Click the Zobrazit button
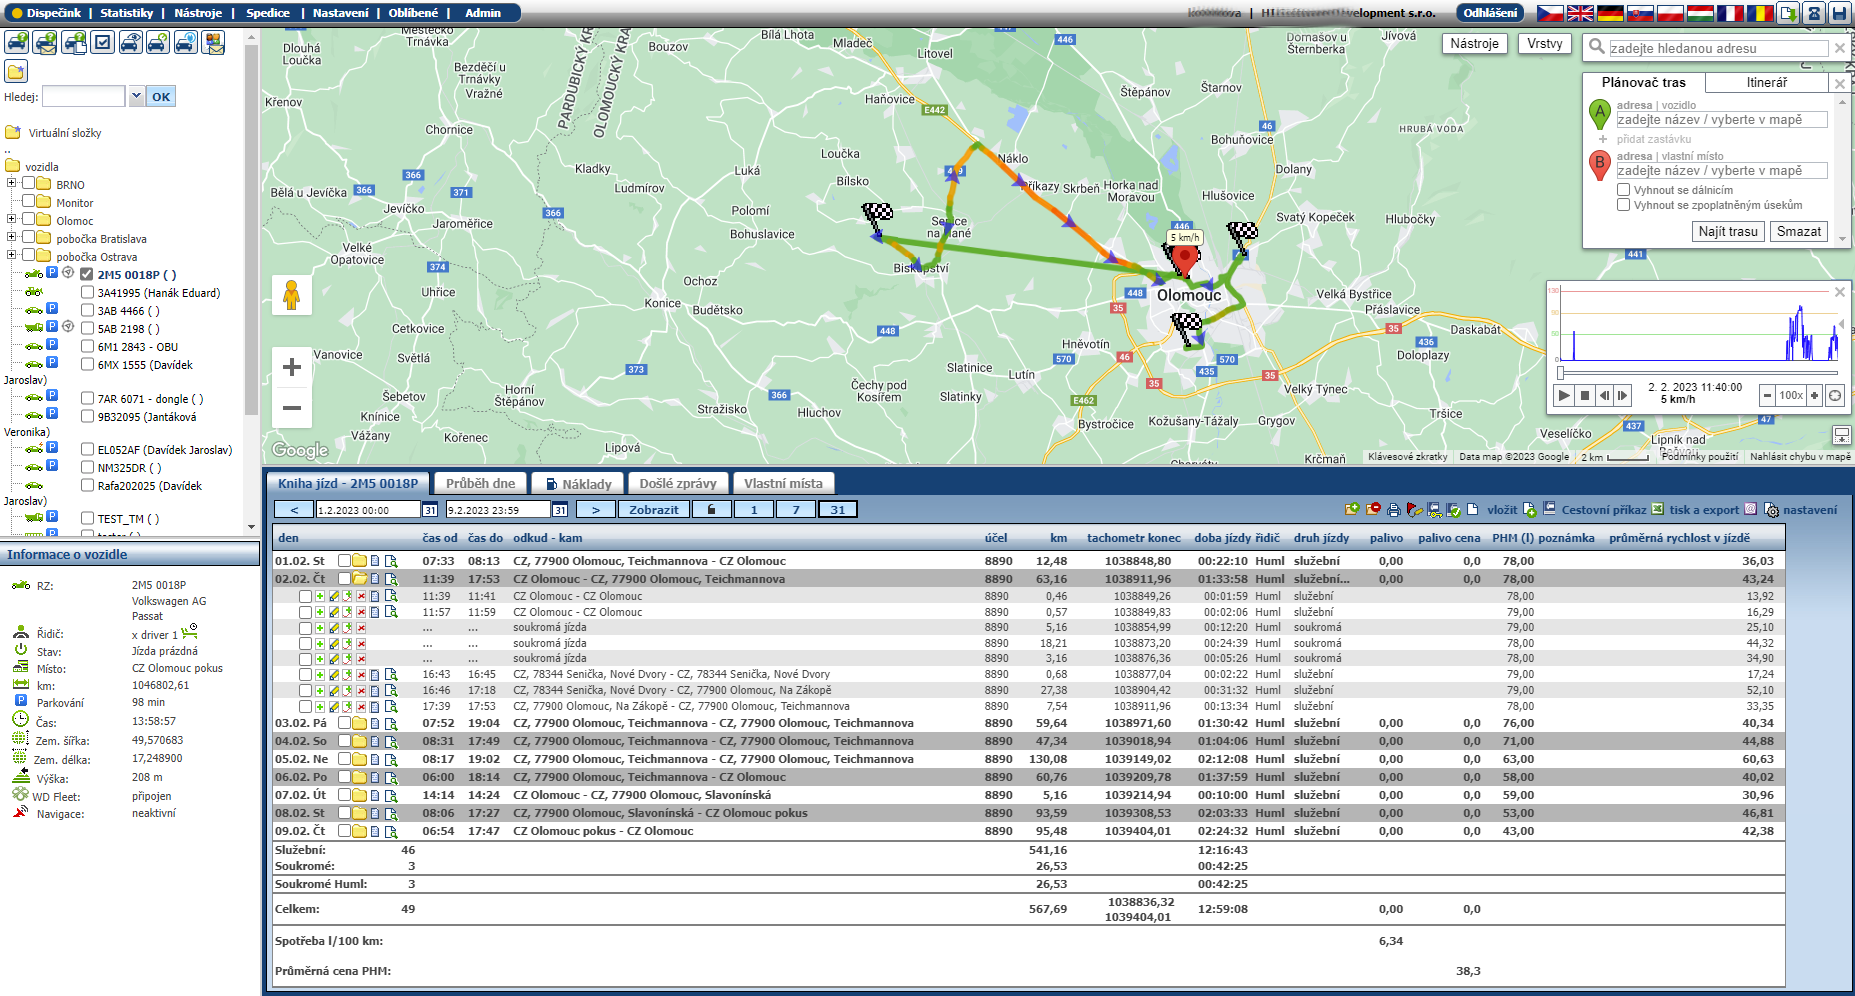 [653, 510]
